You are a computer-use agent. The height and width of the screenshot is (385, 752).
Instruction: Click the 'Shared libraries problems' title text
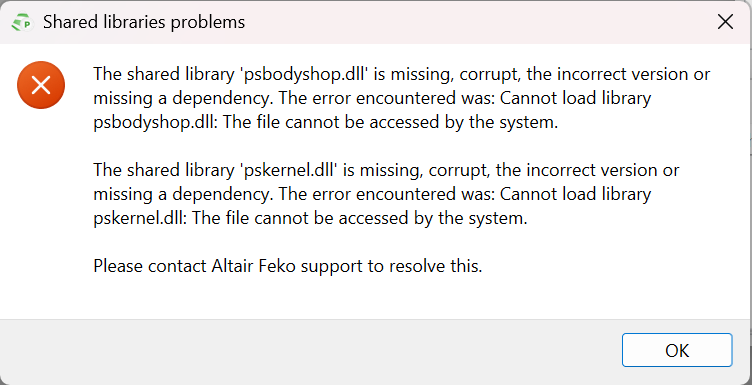(x=144, y=22)
